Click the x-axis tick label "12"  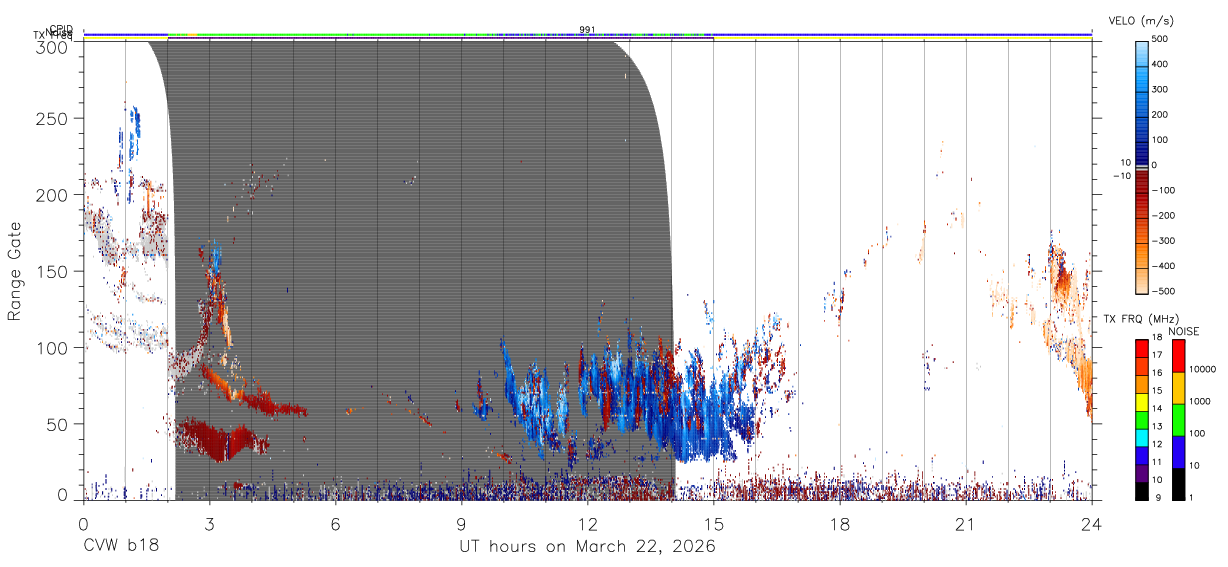pos(587,523)
